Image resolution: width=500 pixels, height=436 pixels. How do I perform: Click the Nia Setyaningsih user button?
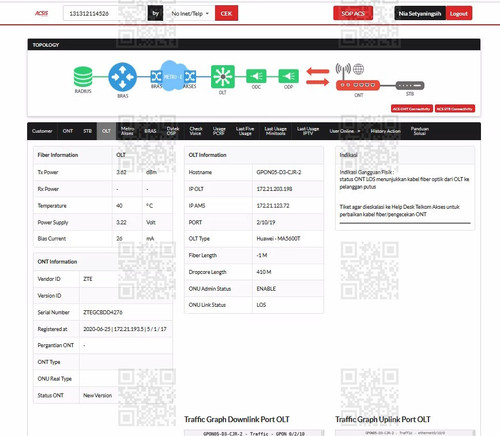click(x=420, y=13)
